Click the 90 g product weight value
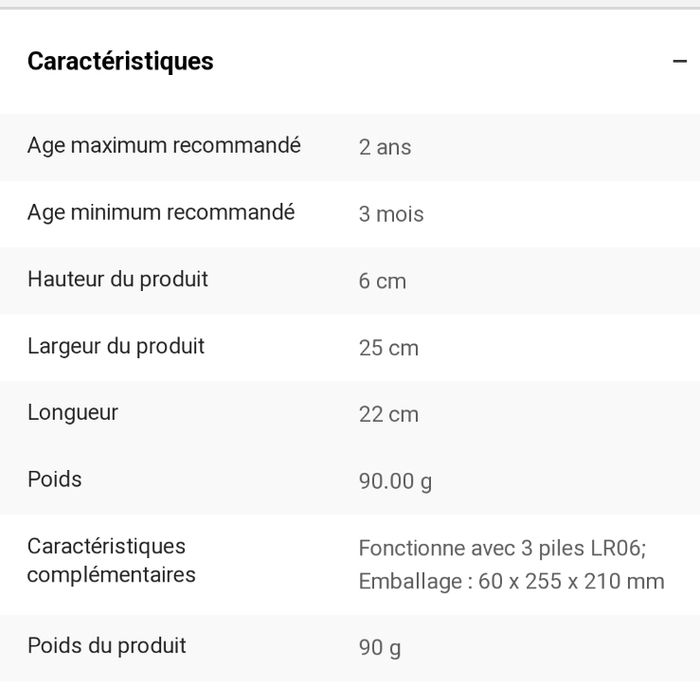 coord(380,648)
